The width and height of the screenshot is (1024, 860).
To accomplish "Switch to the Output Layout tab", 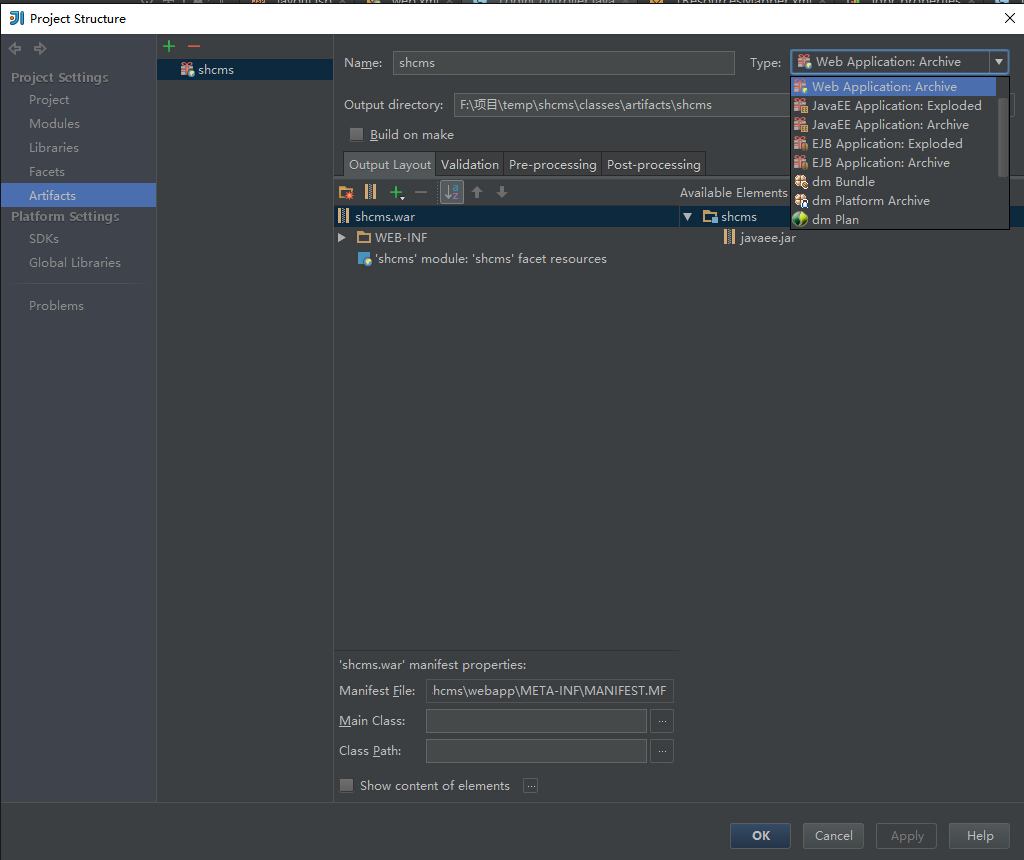I will click(x=390, y=165).
